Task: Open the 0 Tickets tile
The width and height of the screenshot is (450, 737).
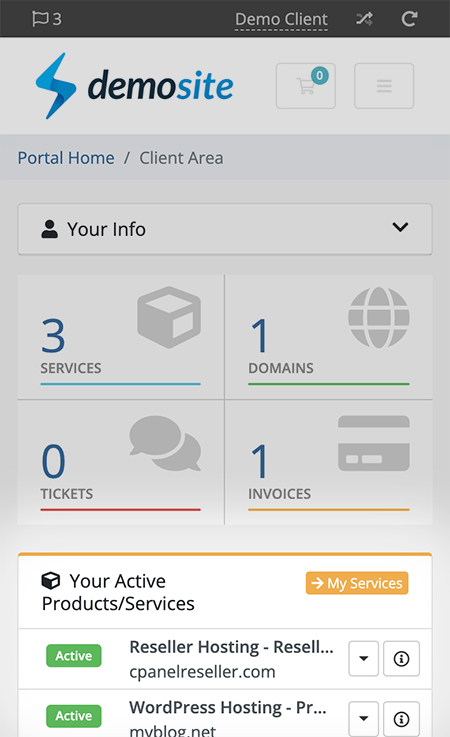Action: tap(120, 463)
